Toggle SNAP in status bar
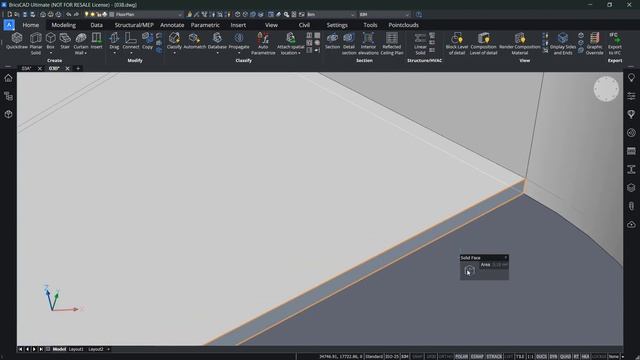Image resolution: width=640 pixels, height=360 pixels. [417, 357]
